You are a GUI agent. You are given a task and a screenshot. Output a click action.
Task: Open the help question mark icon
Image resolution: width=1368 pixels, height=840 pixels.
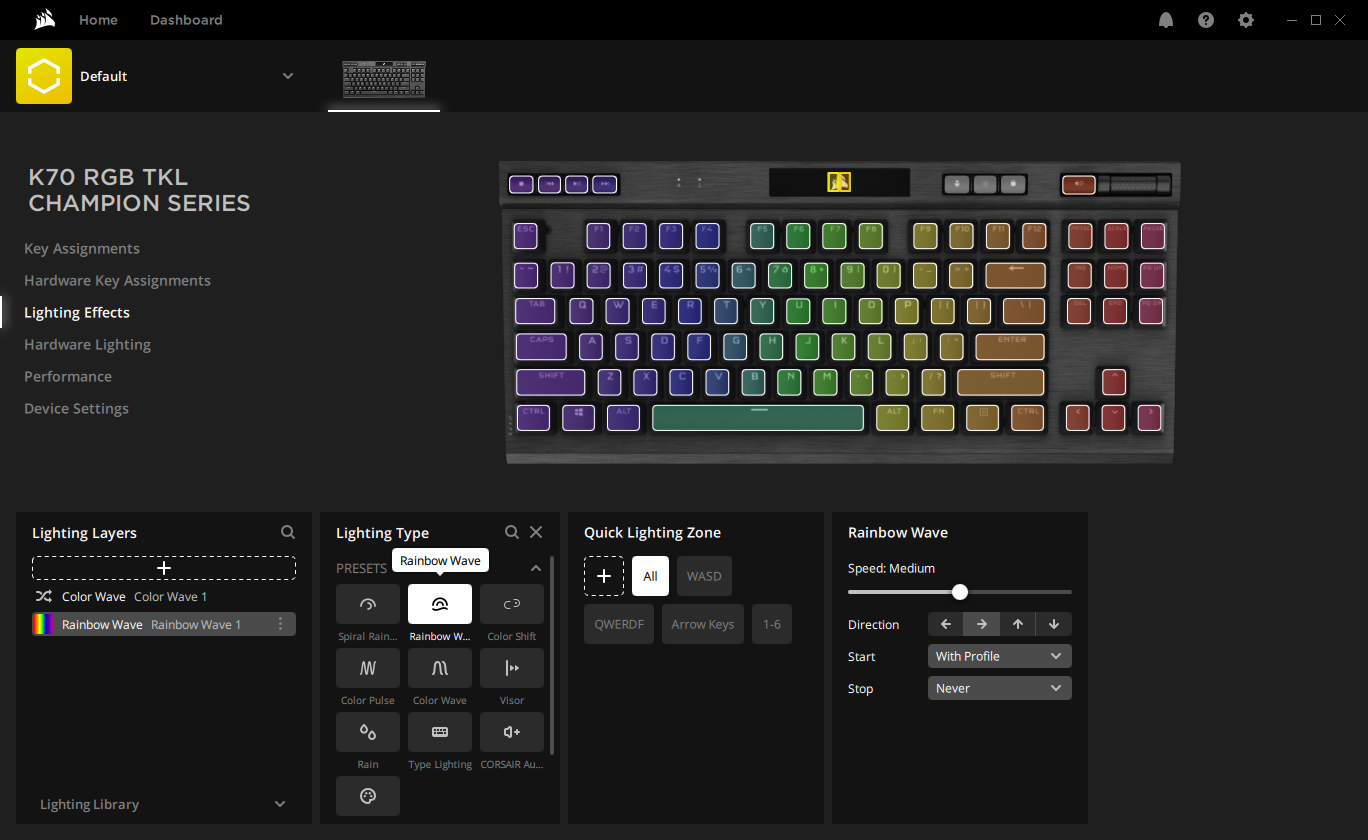click(x=1206, y=20)
